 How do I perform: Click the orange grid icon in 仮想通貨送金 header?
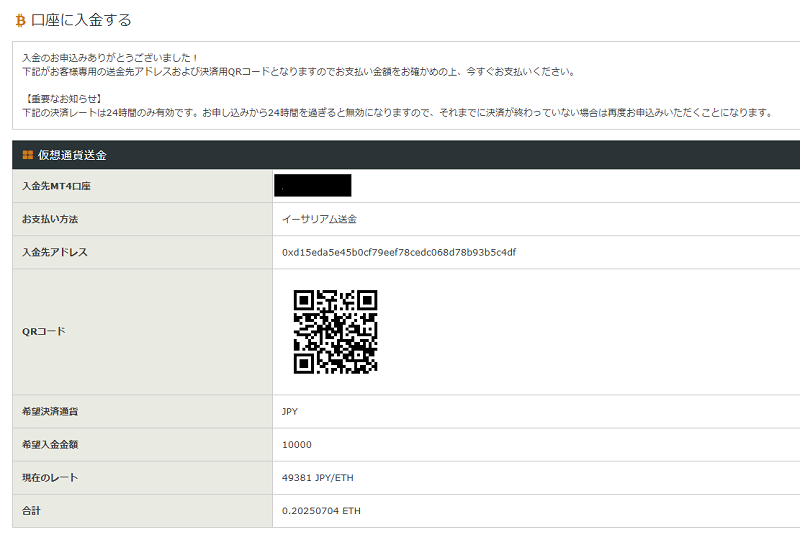[x=28, y=155]
